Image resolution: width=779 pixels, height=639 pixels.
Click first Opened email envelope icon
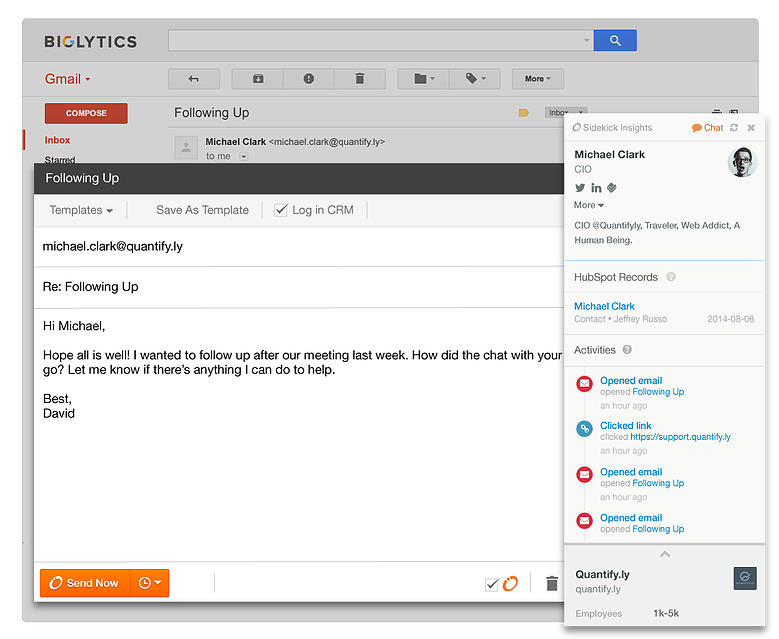click(584, 384)
